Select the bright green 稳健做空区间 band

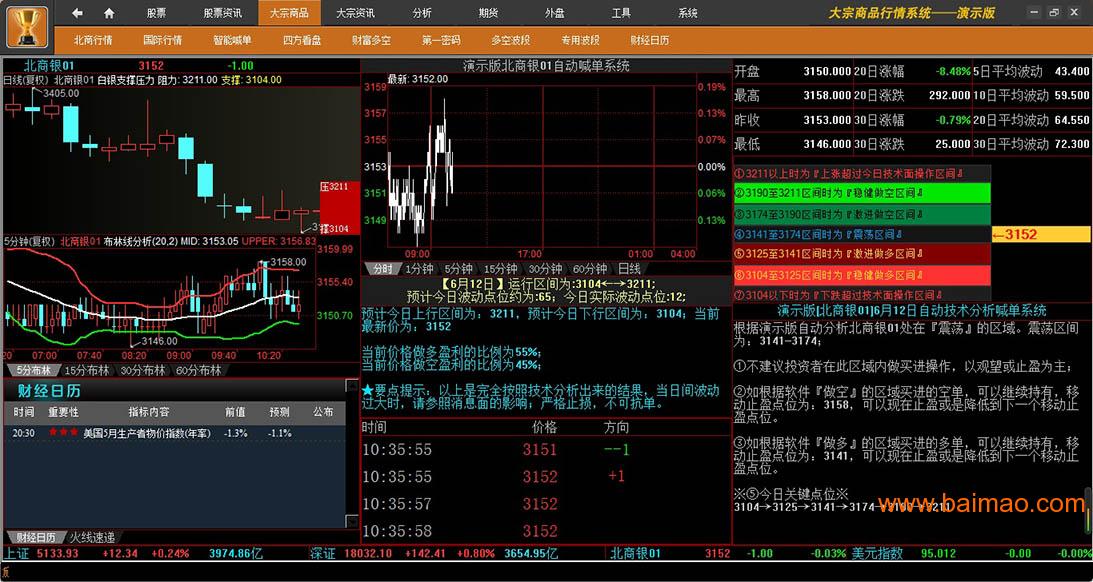[861, 193]
